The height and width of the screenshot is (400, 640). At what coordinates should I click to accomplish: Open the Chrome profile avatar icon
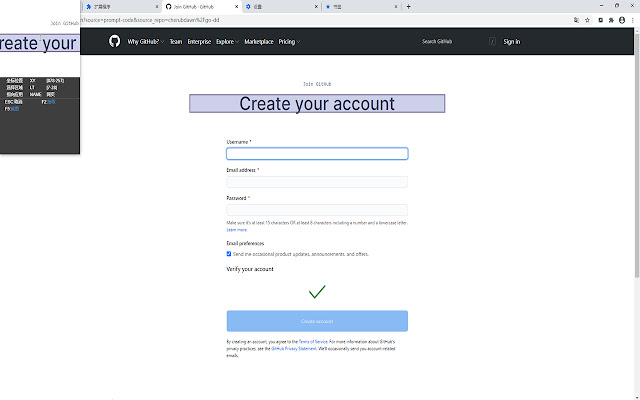(622, 20)
